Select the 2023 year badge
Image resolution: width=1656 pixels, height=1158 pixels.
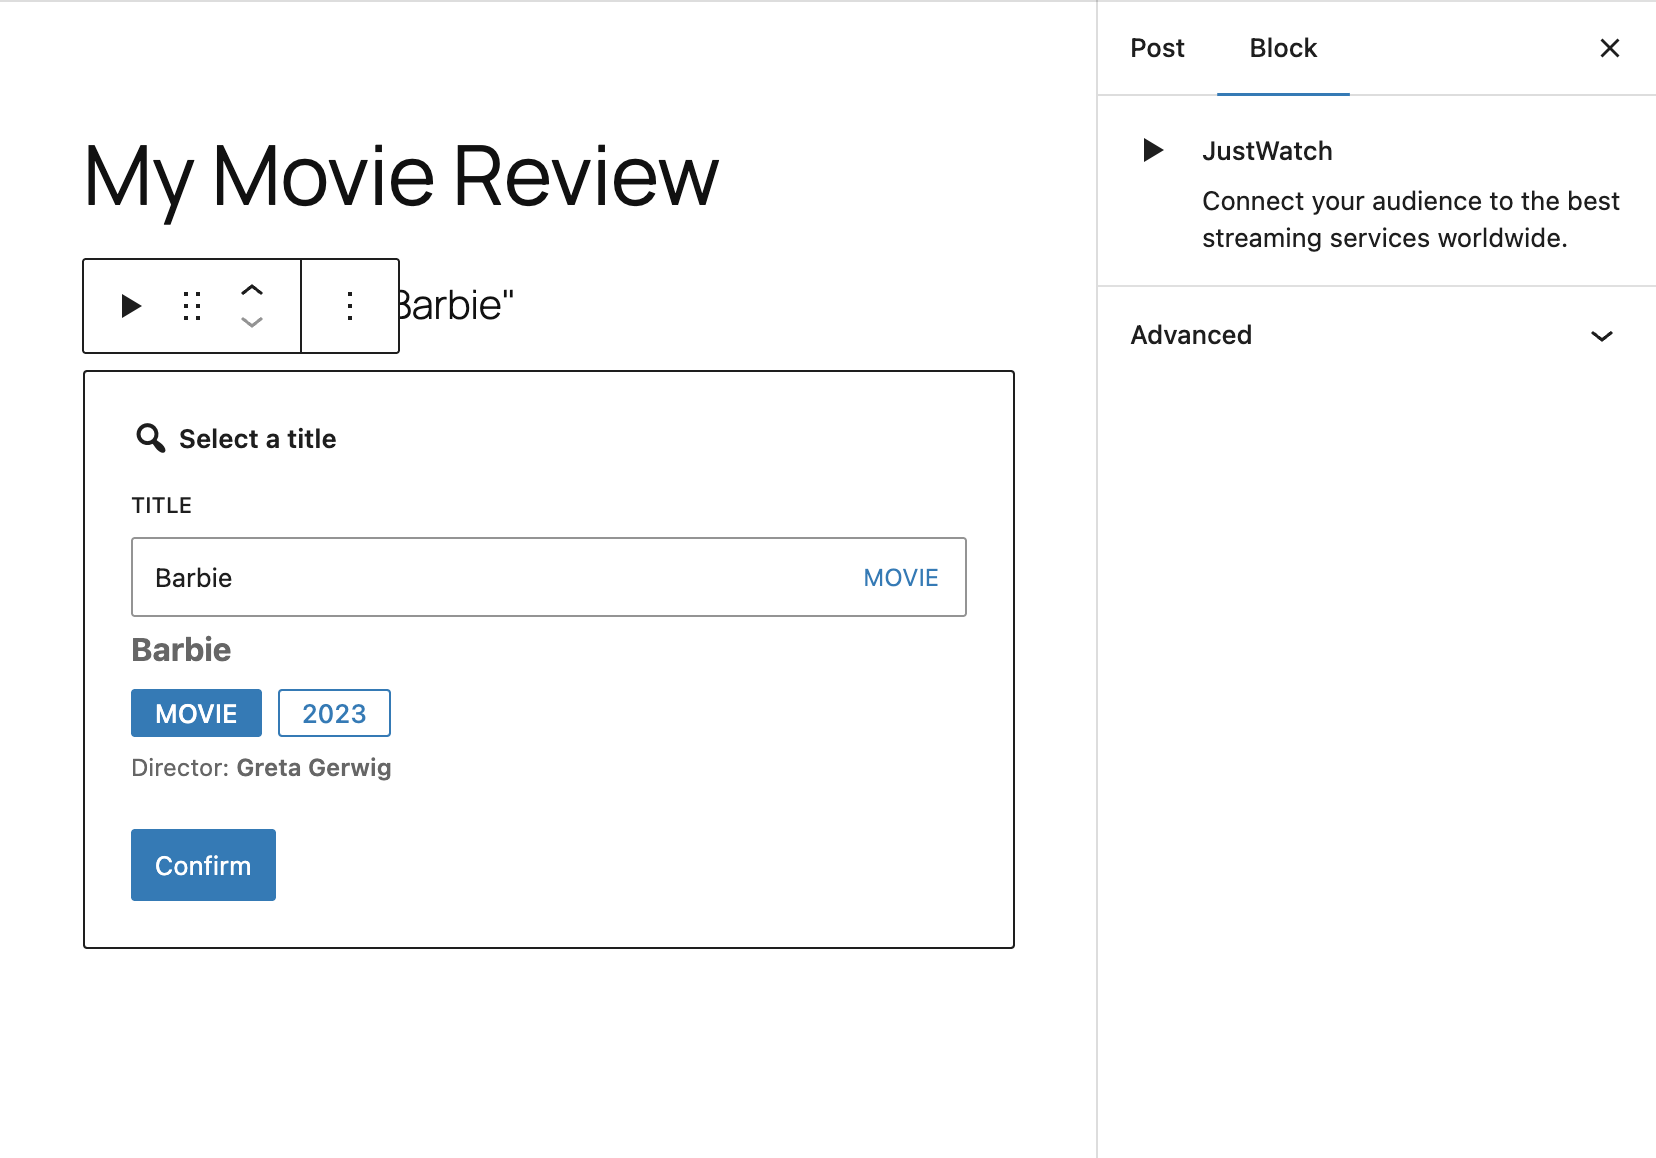pos(333,713)
